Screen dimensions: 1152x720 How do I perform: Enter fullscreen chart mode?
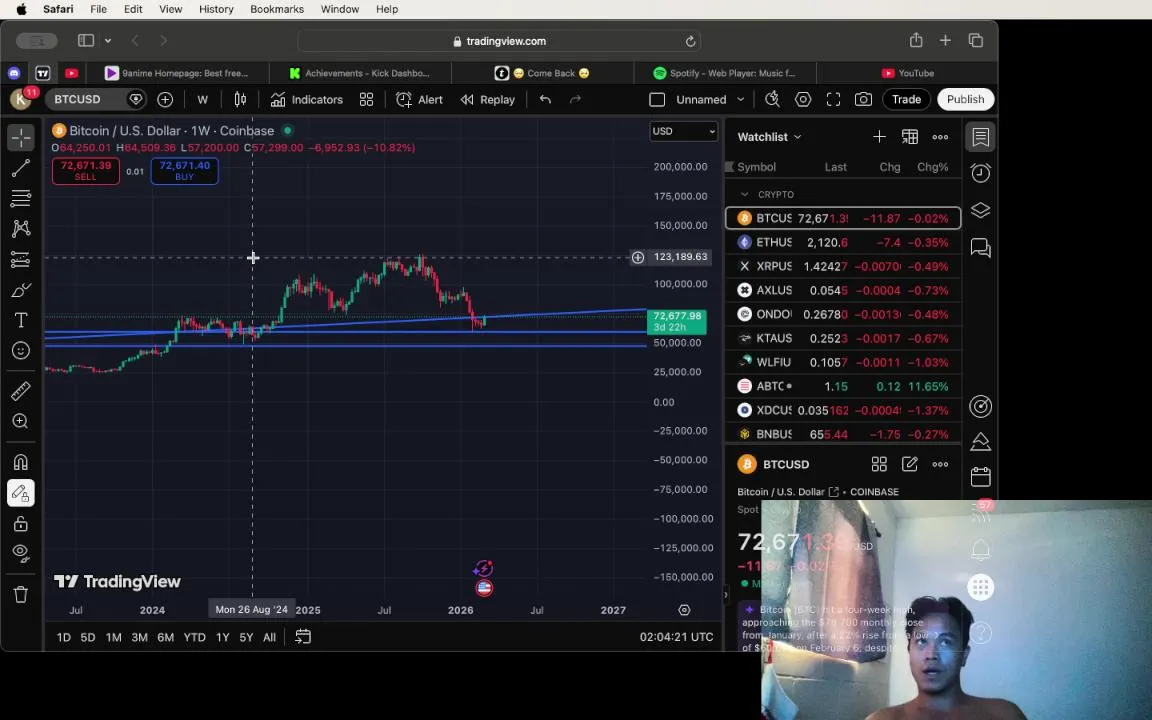coord(833,99)
